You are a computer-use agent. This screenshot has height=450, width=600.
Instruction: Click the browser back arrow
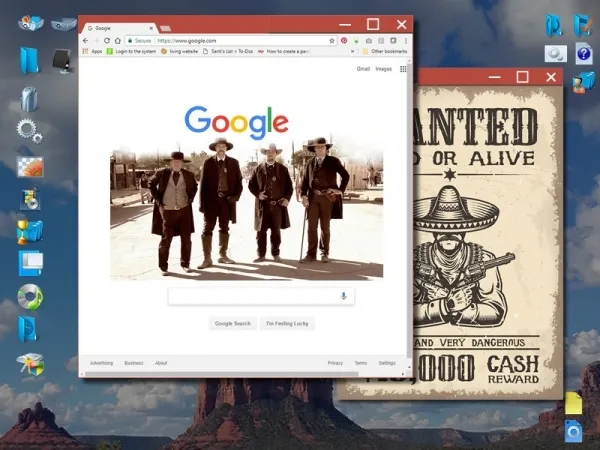pyautogui.click(x=85, y=40)
